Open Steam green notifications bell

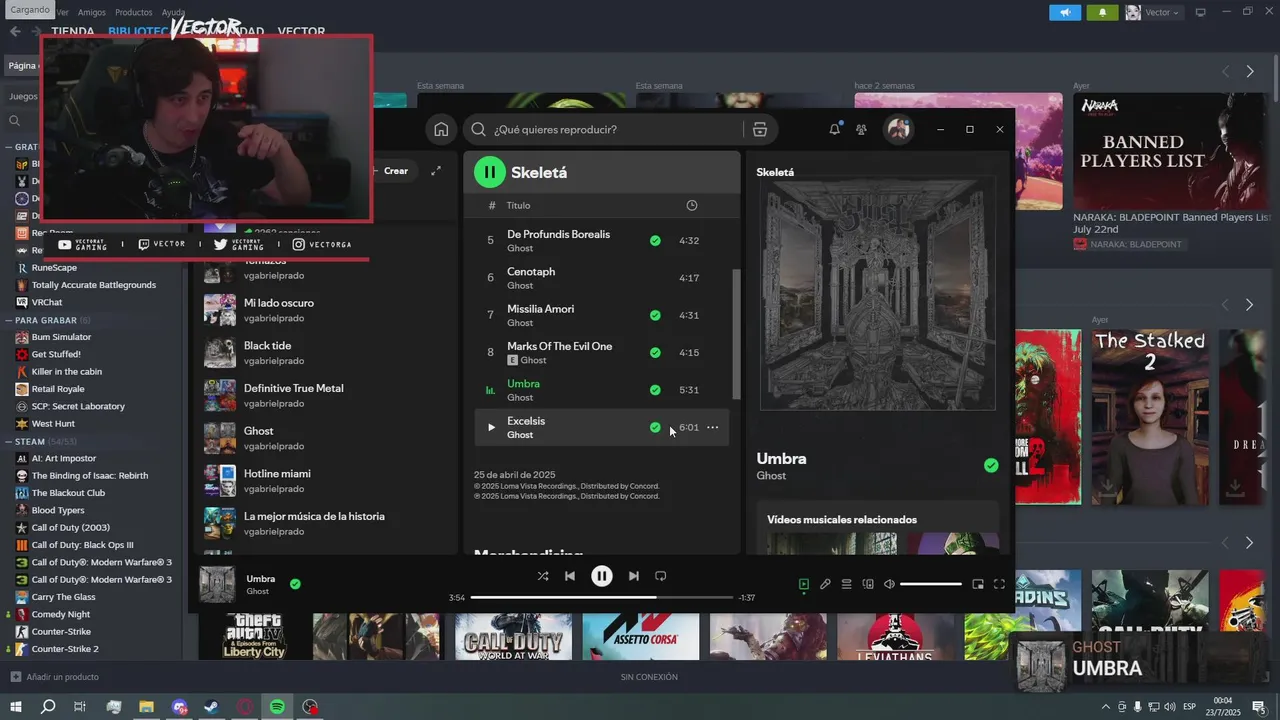click(1103, 12)
